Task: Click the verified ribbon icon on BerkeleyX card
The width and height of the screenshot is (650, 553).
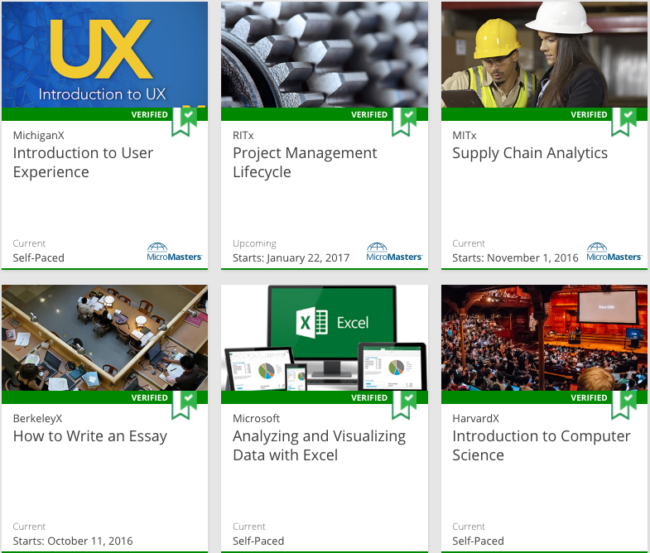Action: (x=184, y=405)
